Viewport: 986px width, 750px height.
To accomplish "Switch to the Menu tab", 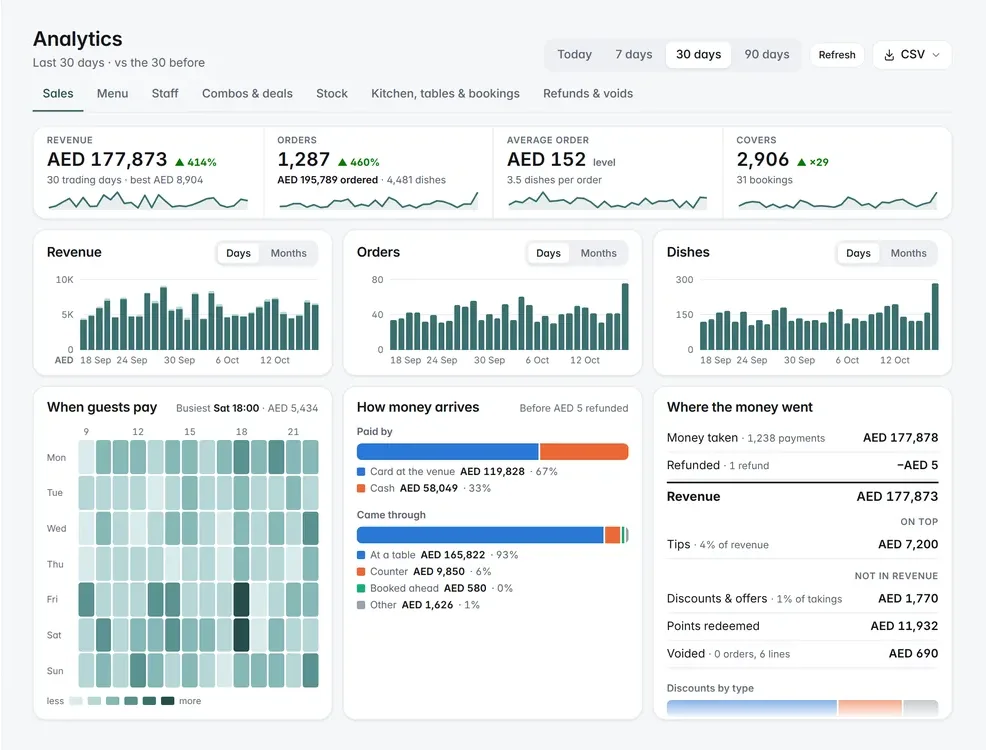I will click(x=113, y=94).
